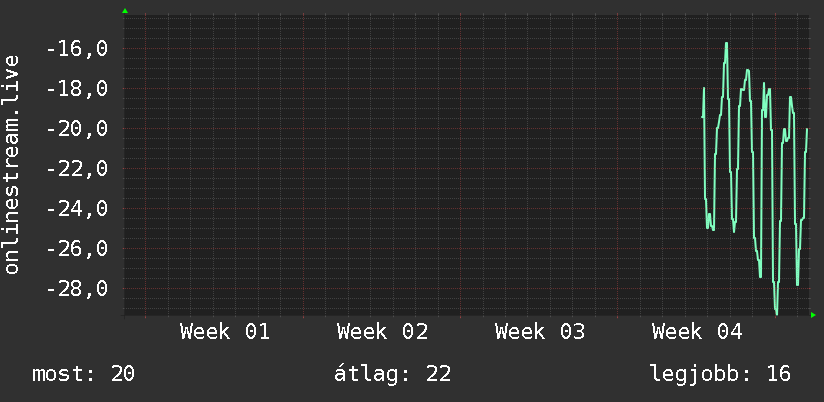
Task: Select the Week 04 axis label
Action: tap(697, 331)
